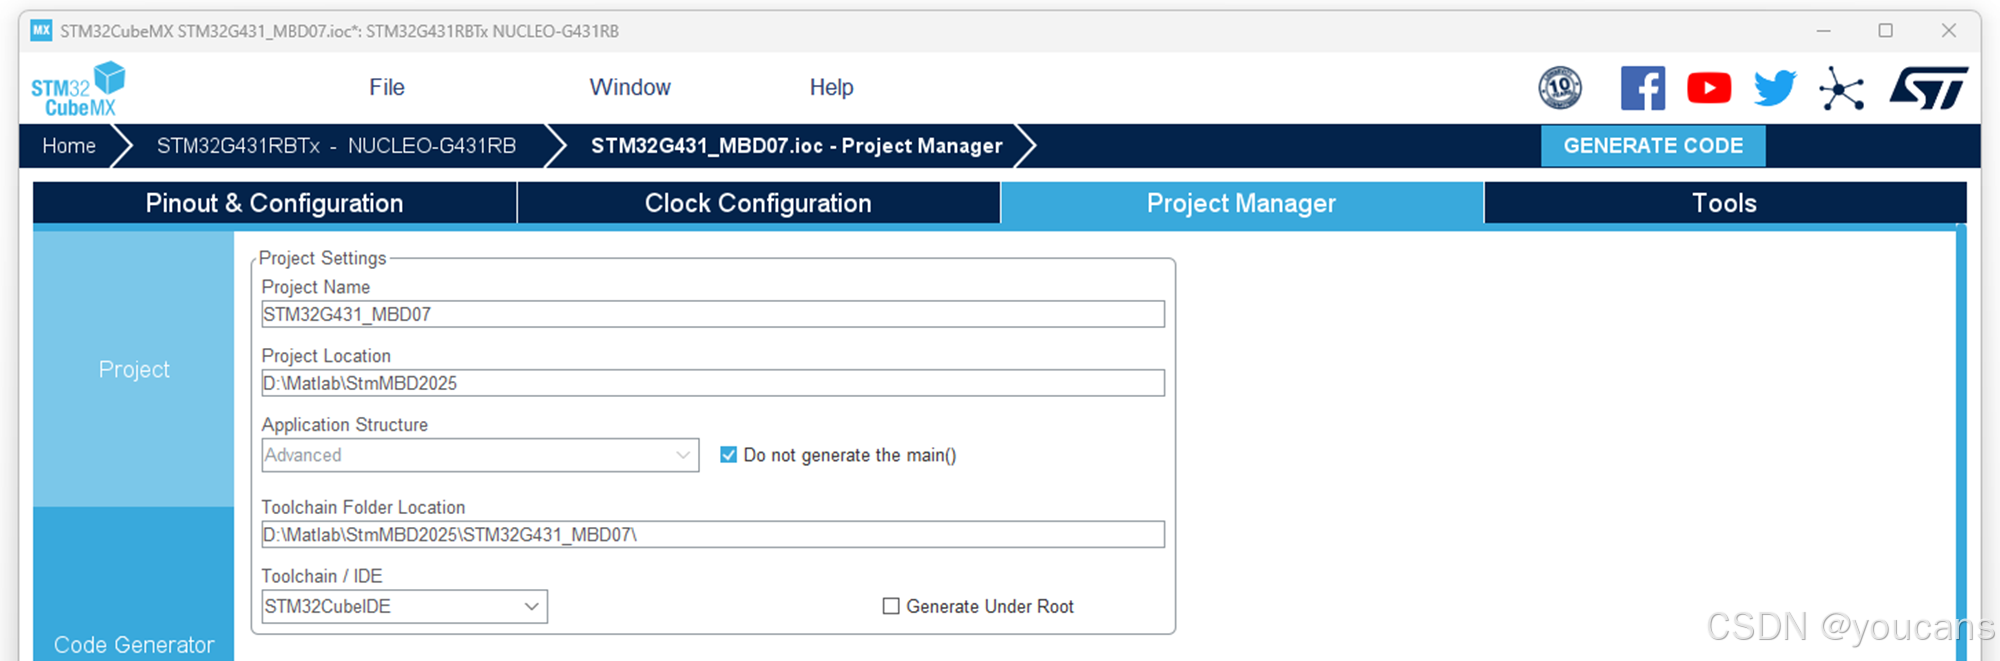Click the ST community network icon
Viewport: 2000px width, 661px height.
[x=1842, y=88]
